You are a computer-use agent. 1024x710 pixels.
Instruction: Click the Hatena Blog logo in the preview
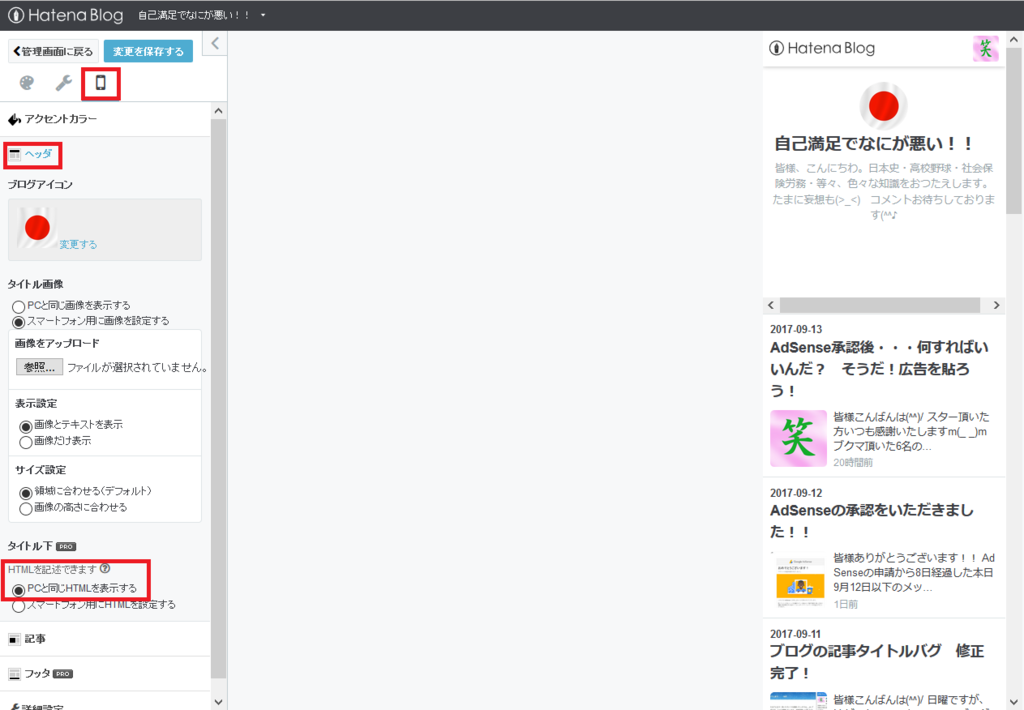click(x=822, y=48)
